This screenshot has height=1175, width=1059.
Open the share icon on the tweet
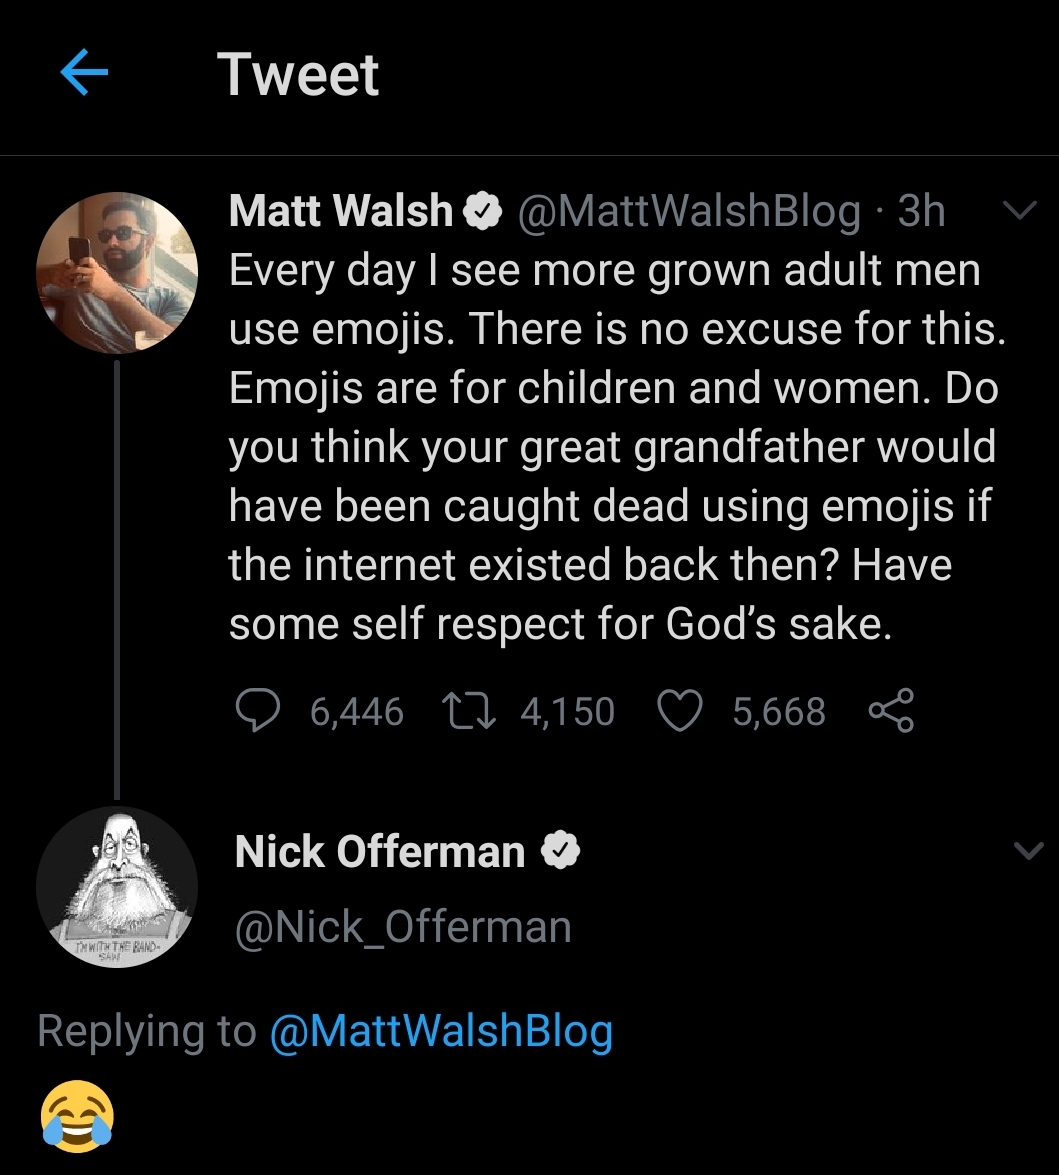(x=890, y=711)
